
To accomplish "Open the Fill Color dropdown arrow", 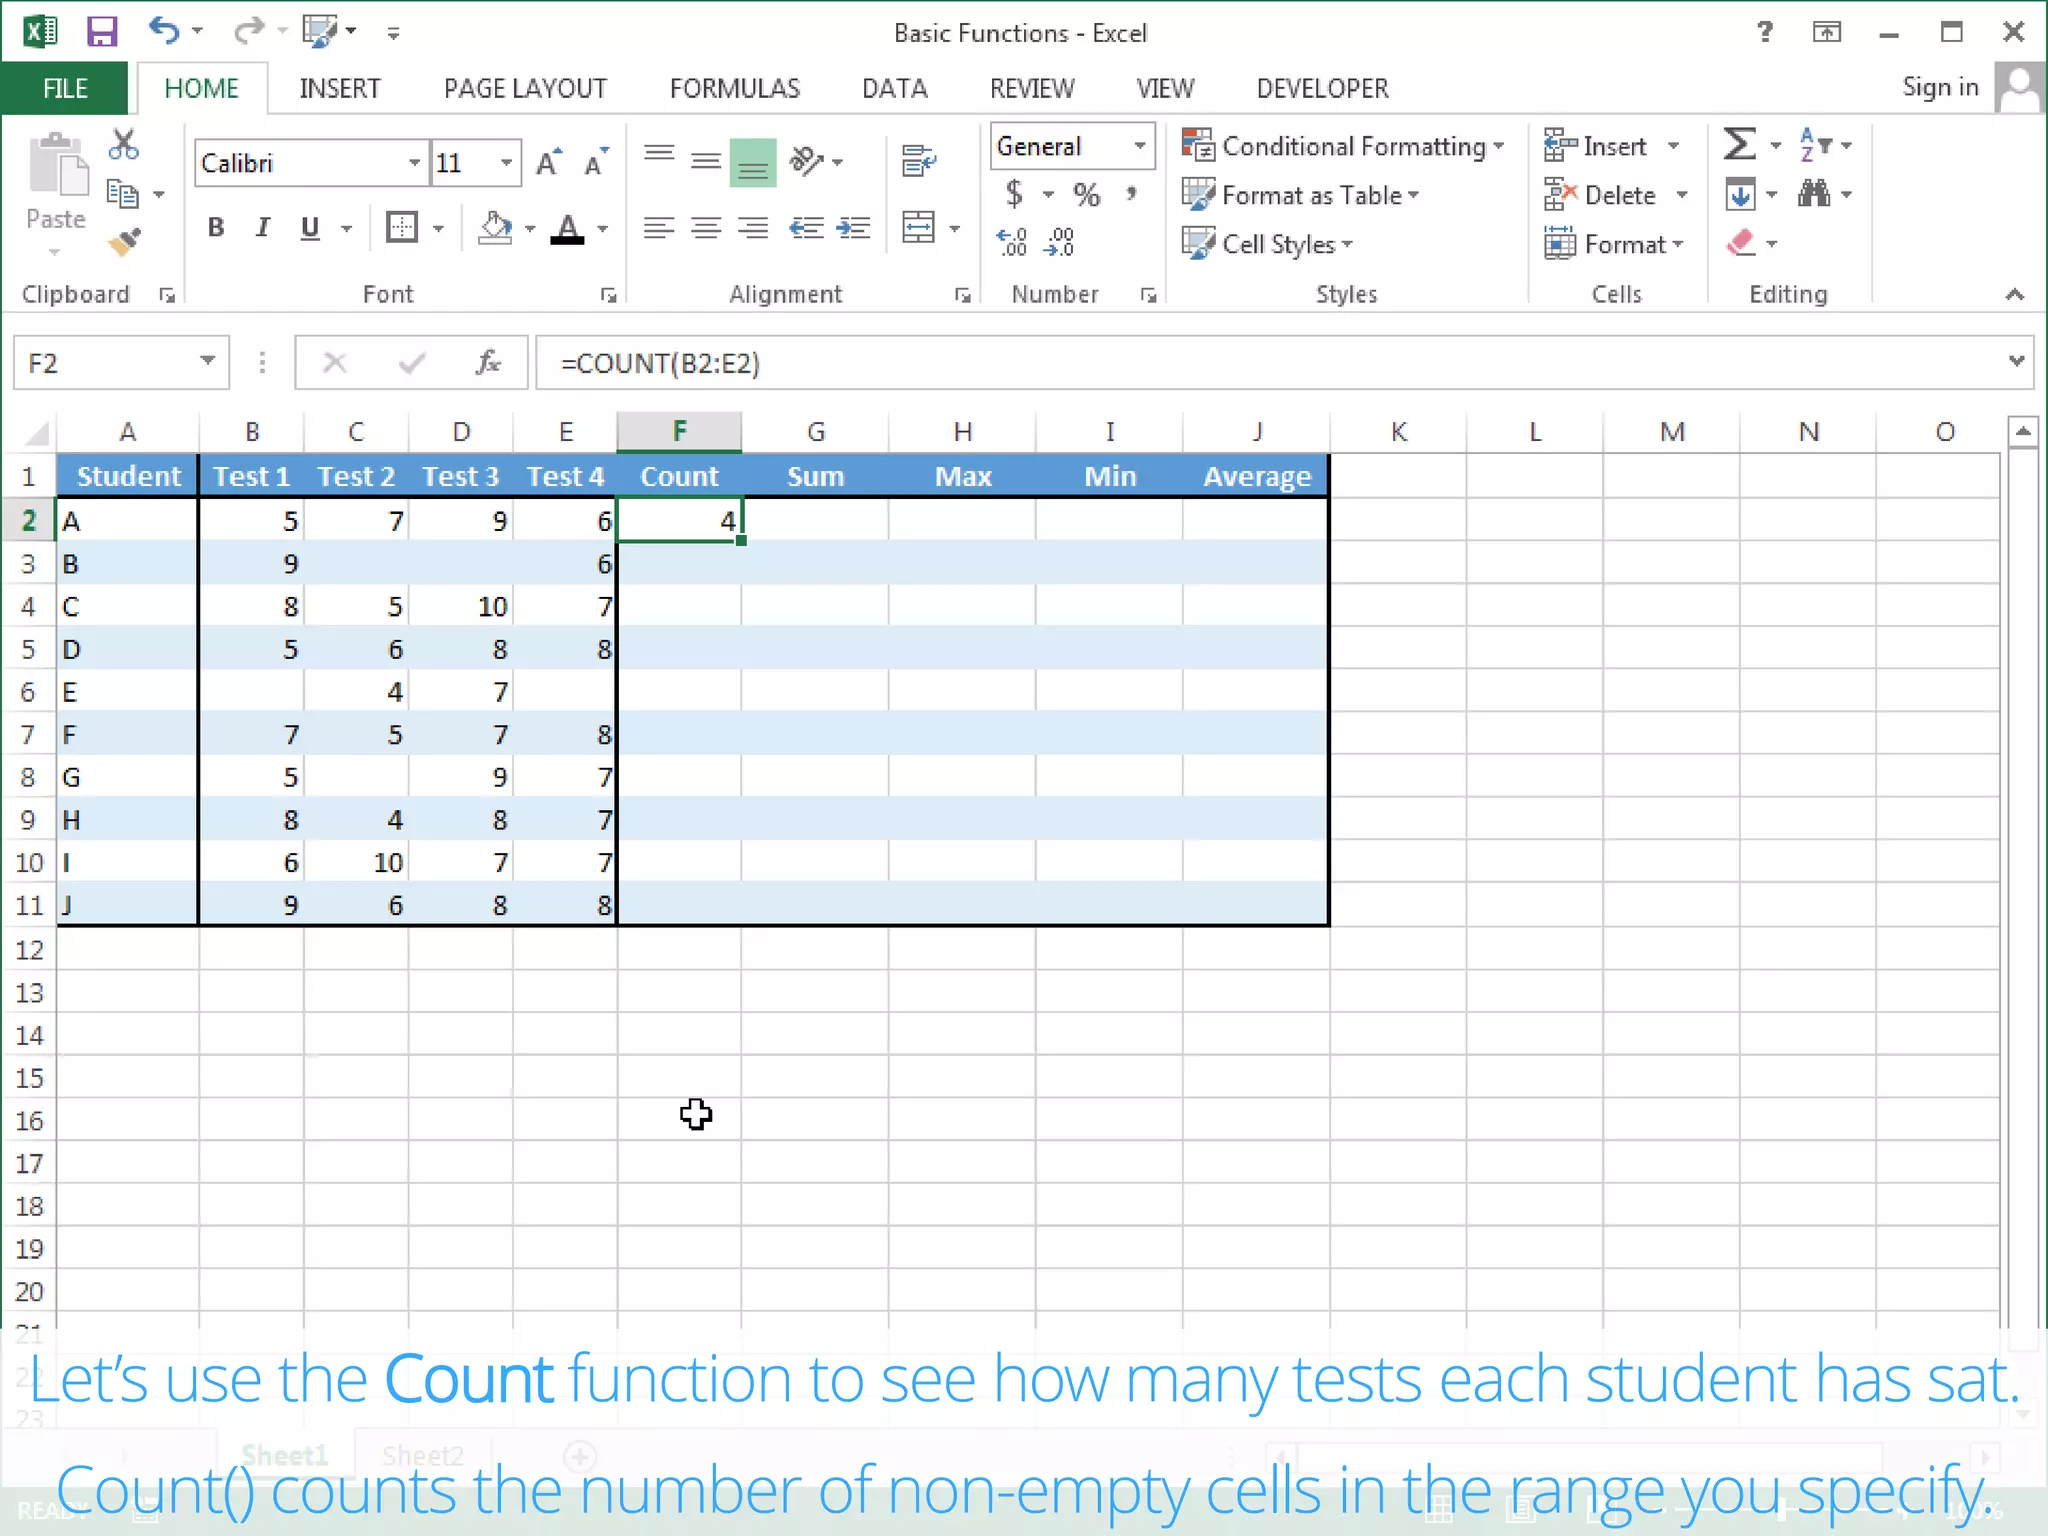I will (x=530, y=229).
